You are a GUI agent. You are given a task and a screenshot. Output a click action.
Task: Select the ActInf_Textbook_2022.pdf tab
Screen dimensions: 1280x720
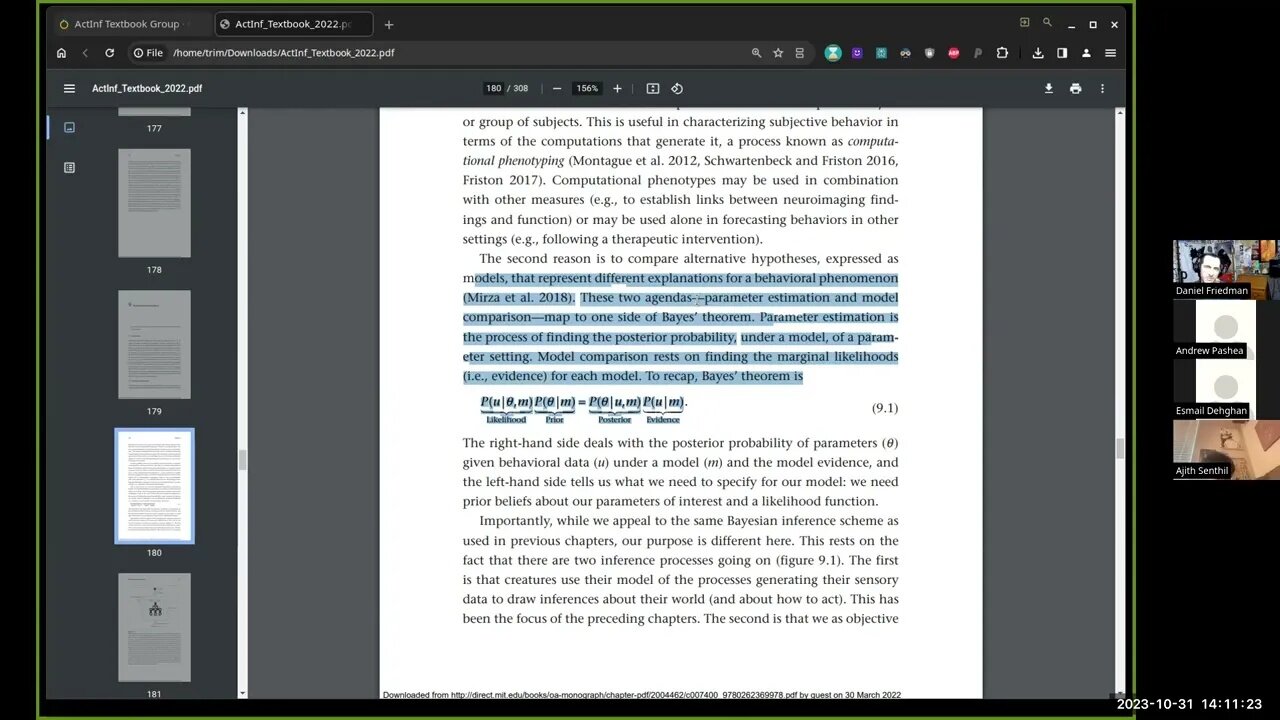point(292,24)
